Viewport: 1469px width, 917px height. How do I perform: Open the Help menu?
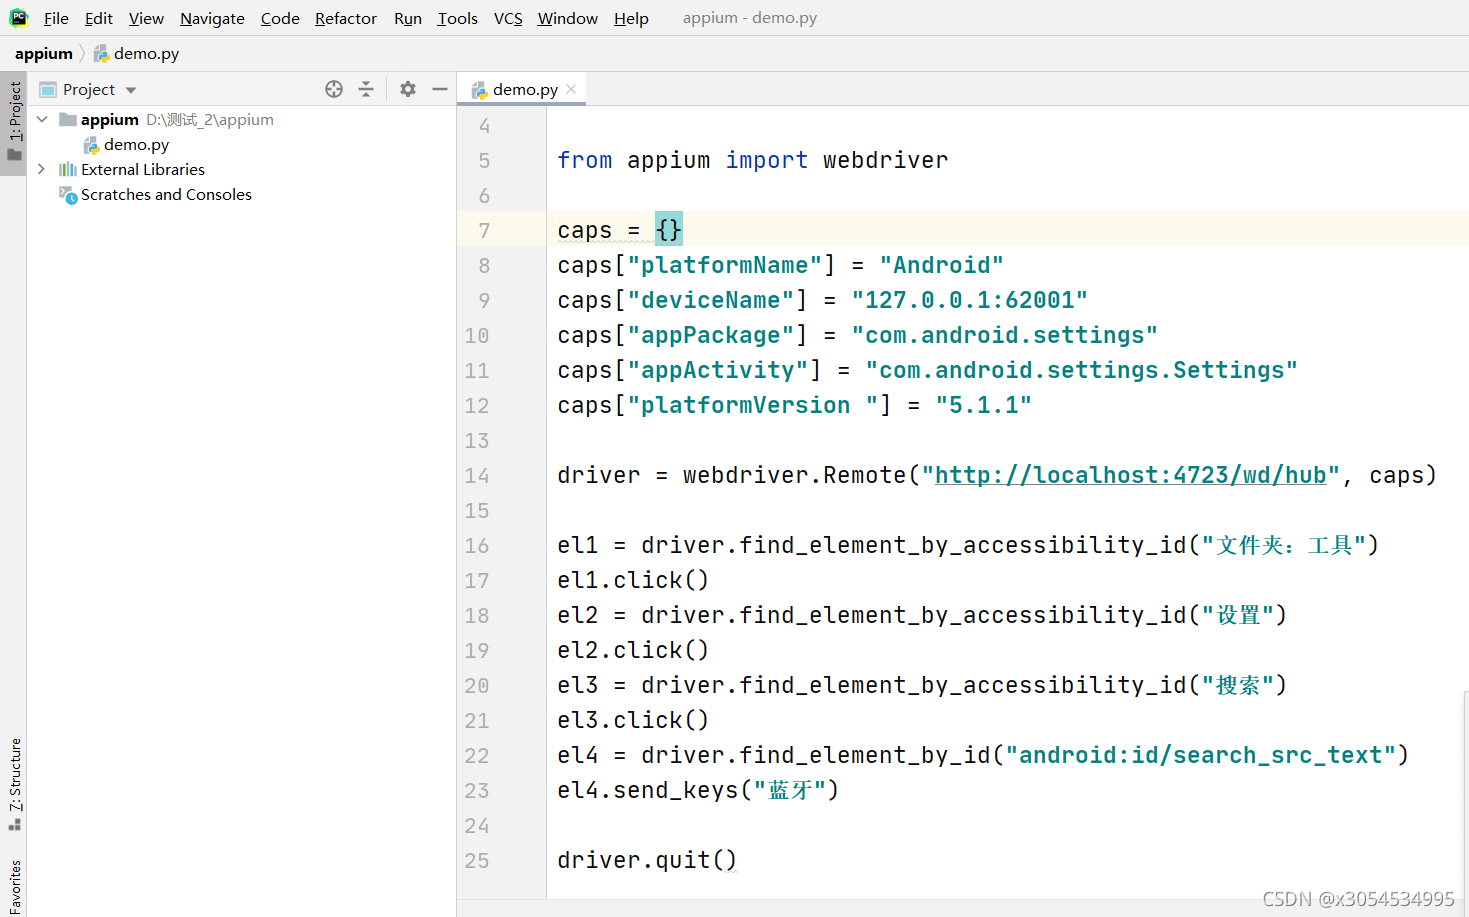pos(631,18)
